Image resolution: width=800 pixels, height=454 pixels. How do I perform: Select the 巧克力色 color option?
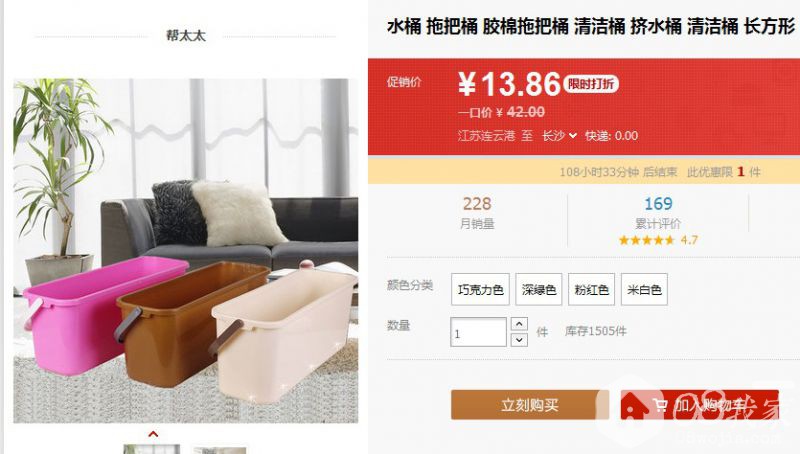click(480, 289)
